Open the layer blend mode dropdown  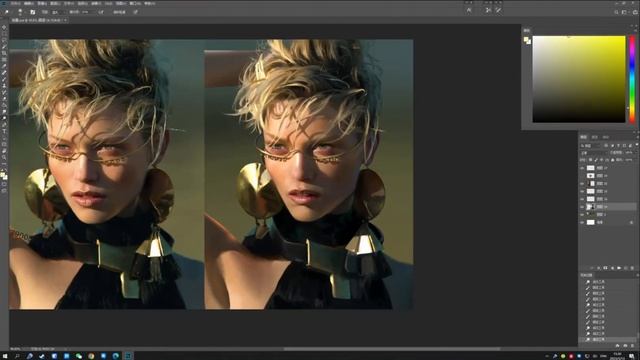[x=593, y=153]
